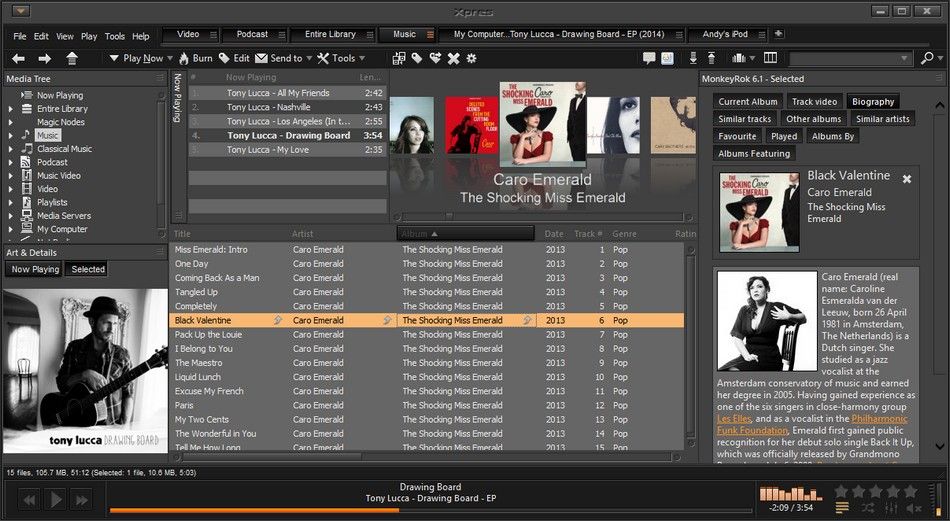Viewport: 950px width, 521px height.
Task: Open options via the gear icon
Action: 471,58
